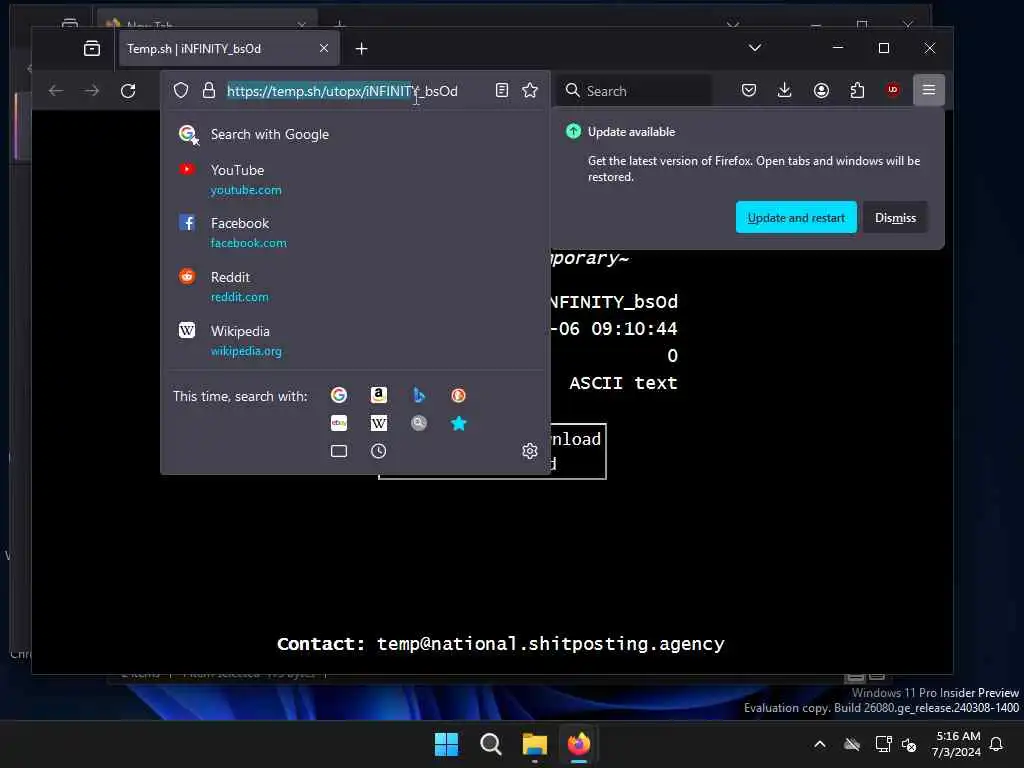The image size is (1024, 768).
Task: Close the Temp.sh tab
Action: [x=324, y=48]
